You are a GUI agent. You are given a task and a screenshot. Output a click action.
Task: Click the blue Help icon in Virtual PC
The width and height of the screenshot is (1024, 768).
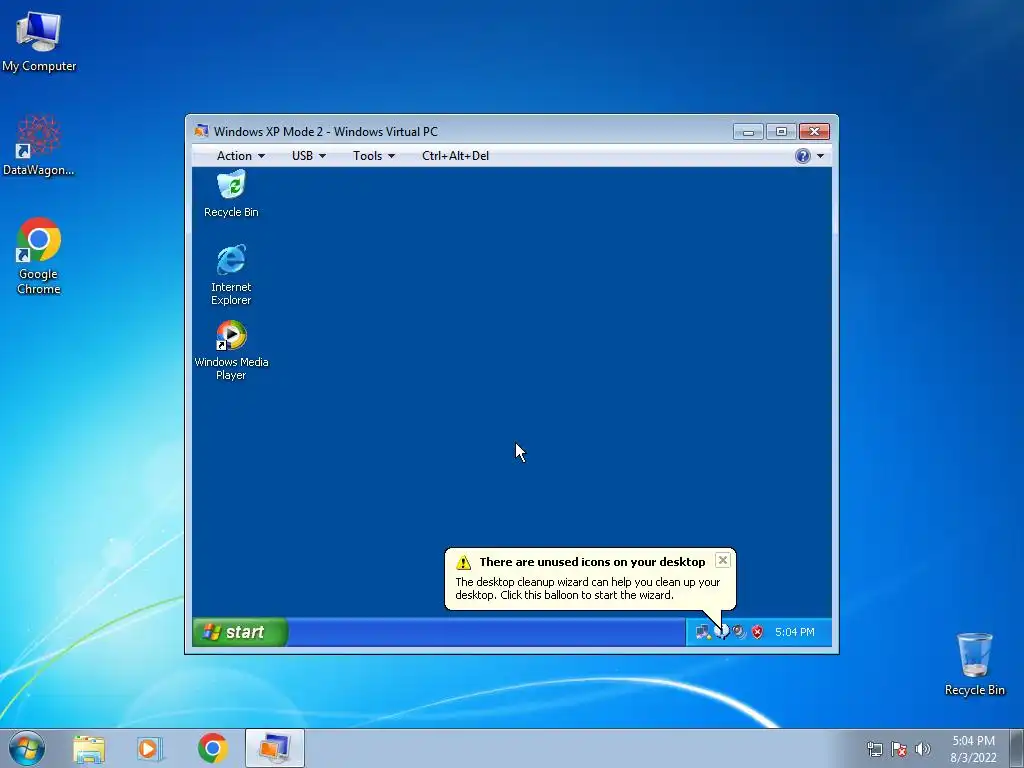coord(803,155)
